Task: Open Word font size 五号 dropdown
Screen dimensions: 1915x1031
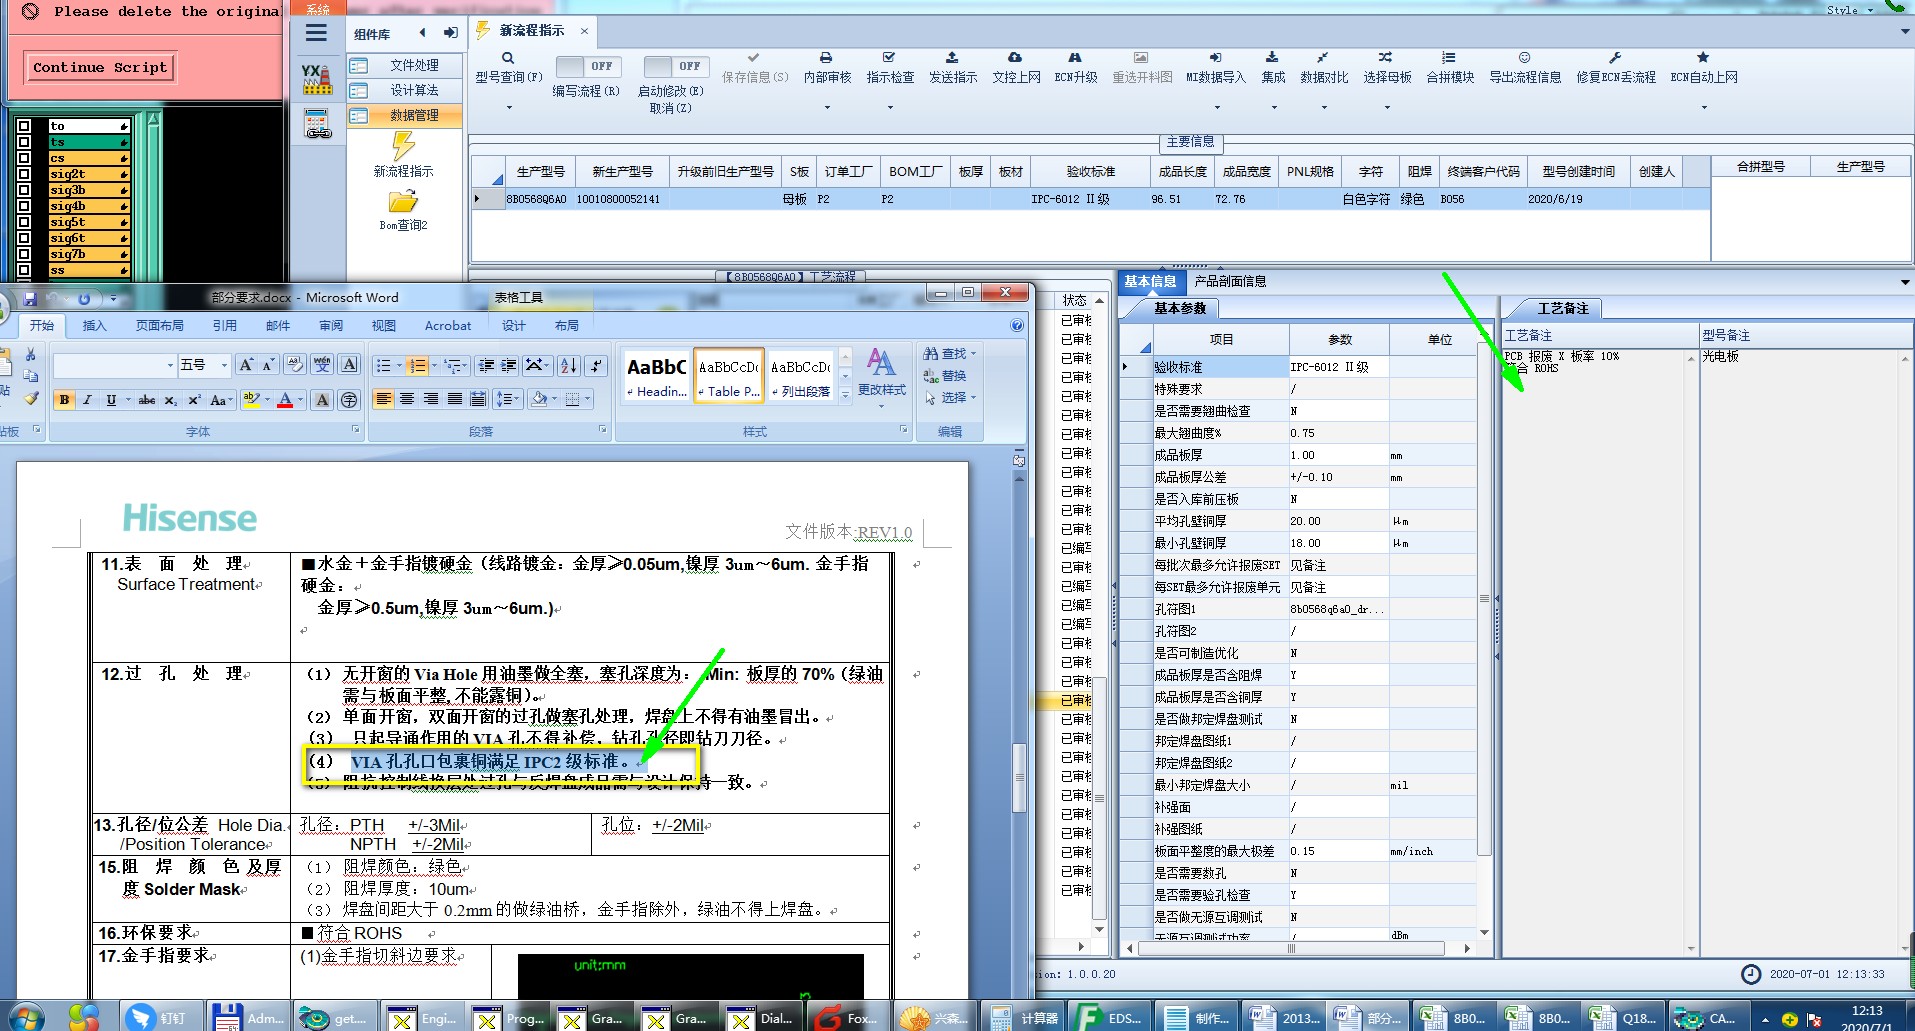Action: pyautogui.click(x=224, y=365)
